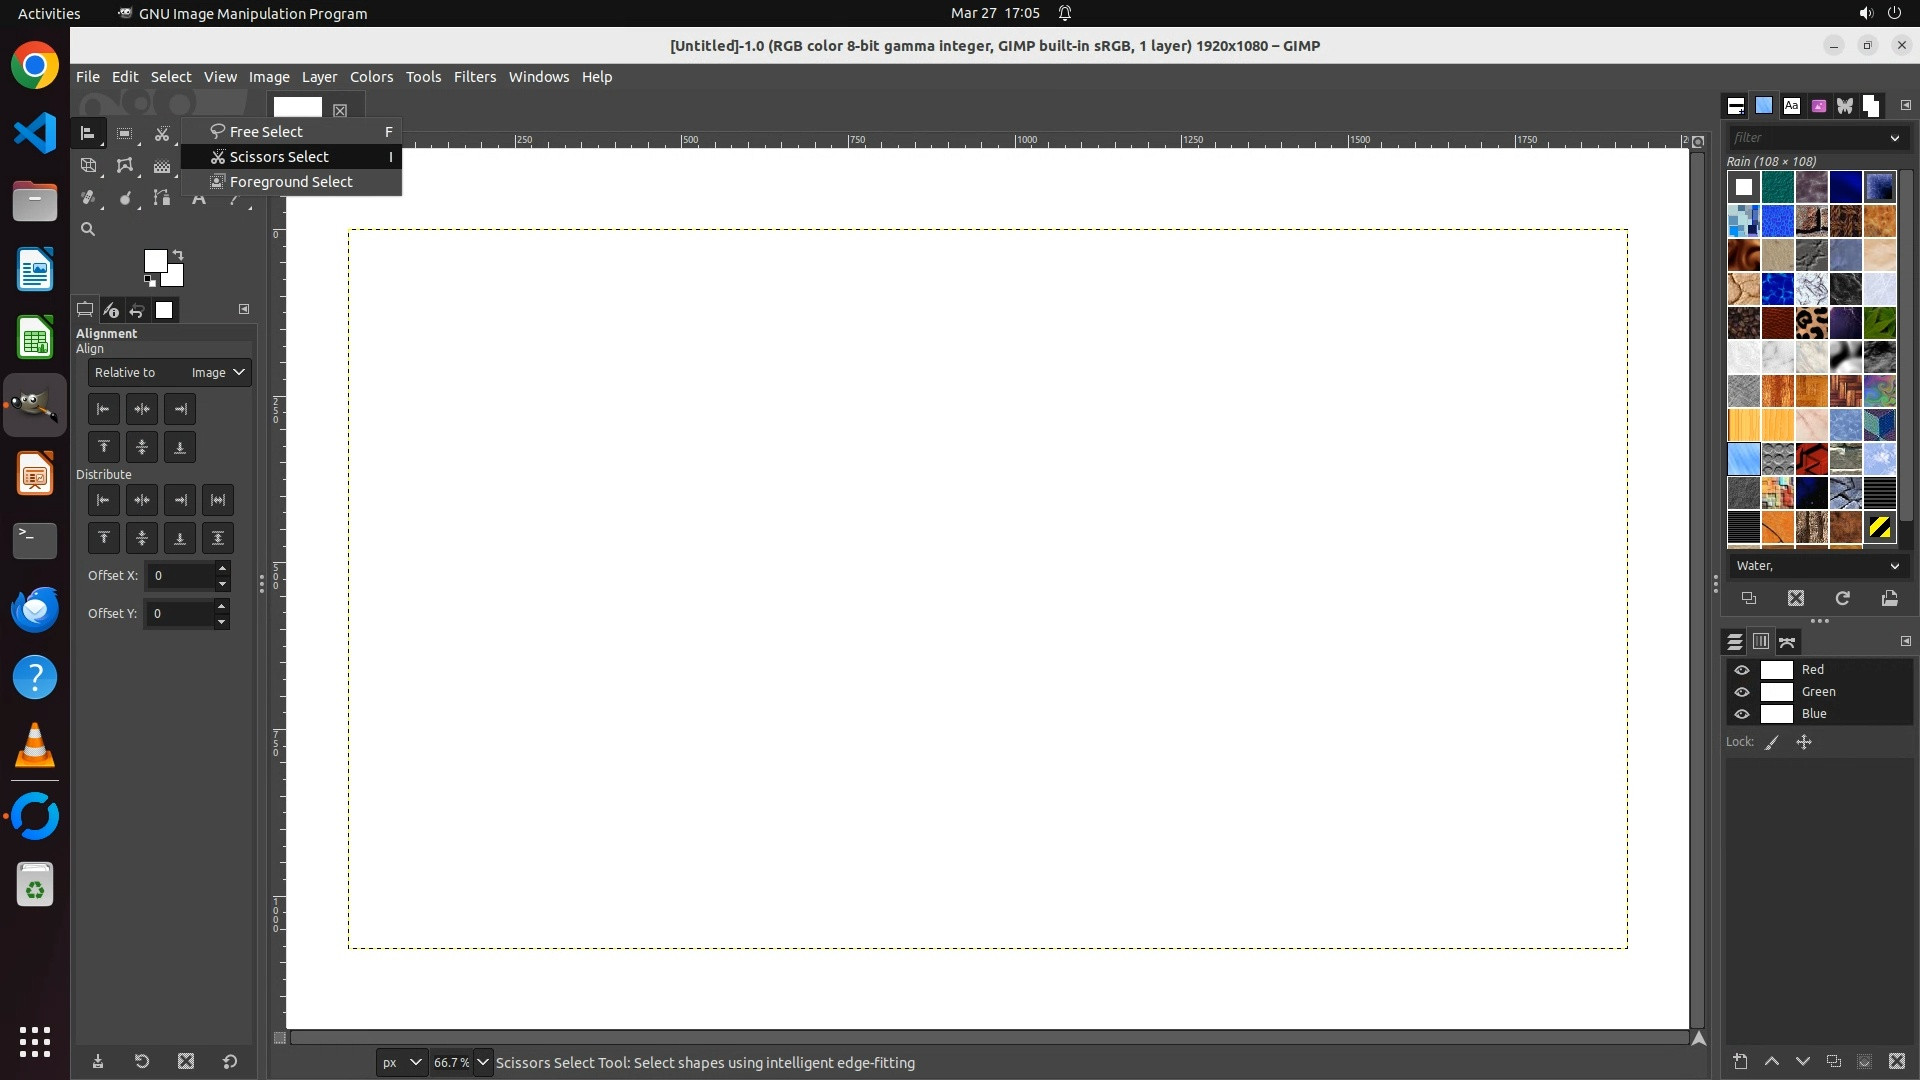Viewport: 1920px width, 1080px height.
Task: Expand the Water pattern tag dropdown
Action: coord(1894,566)
